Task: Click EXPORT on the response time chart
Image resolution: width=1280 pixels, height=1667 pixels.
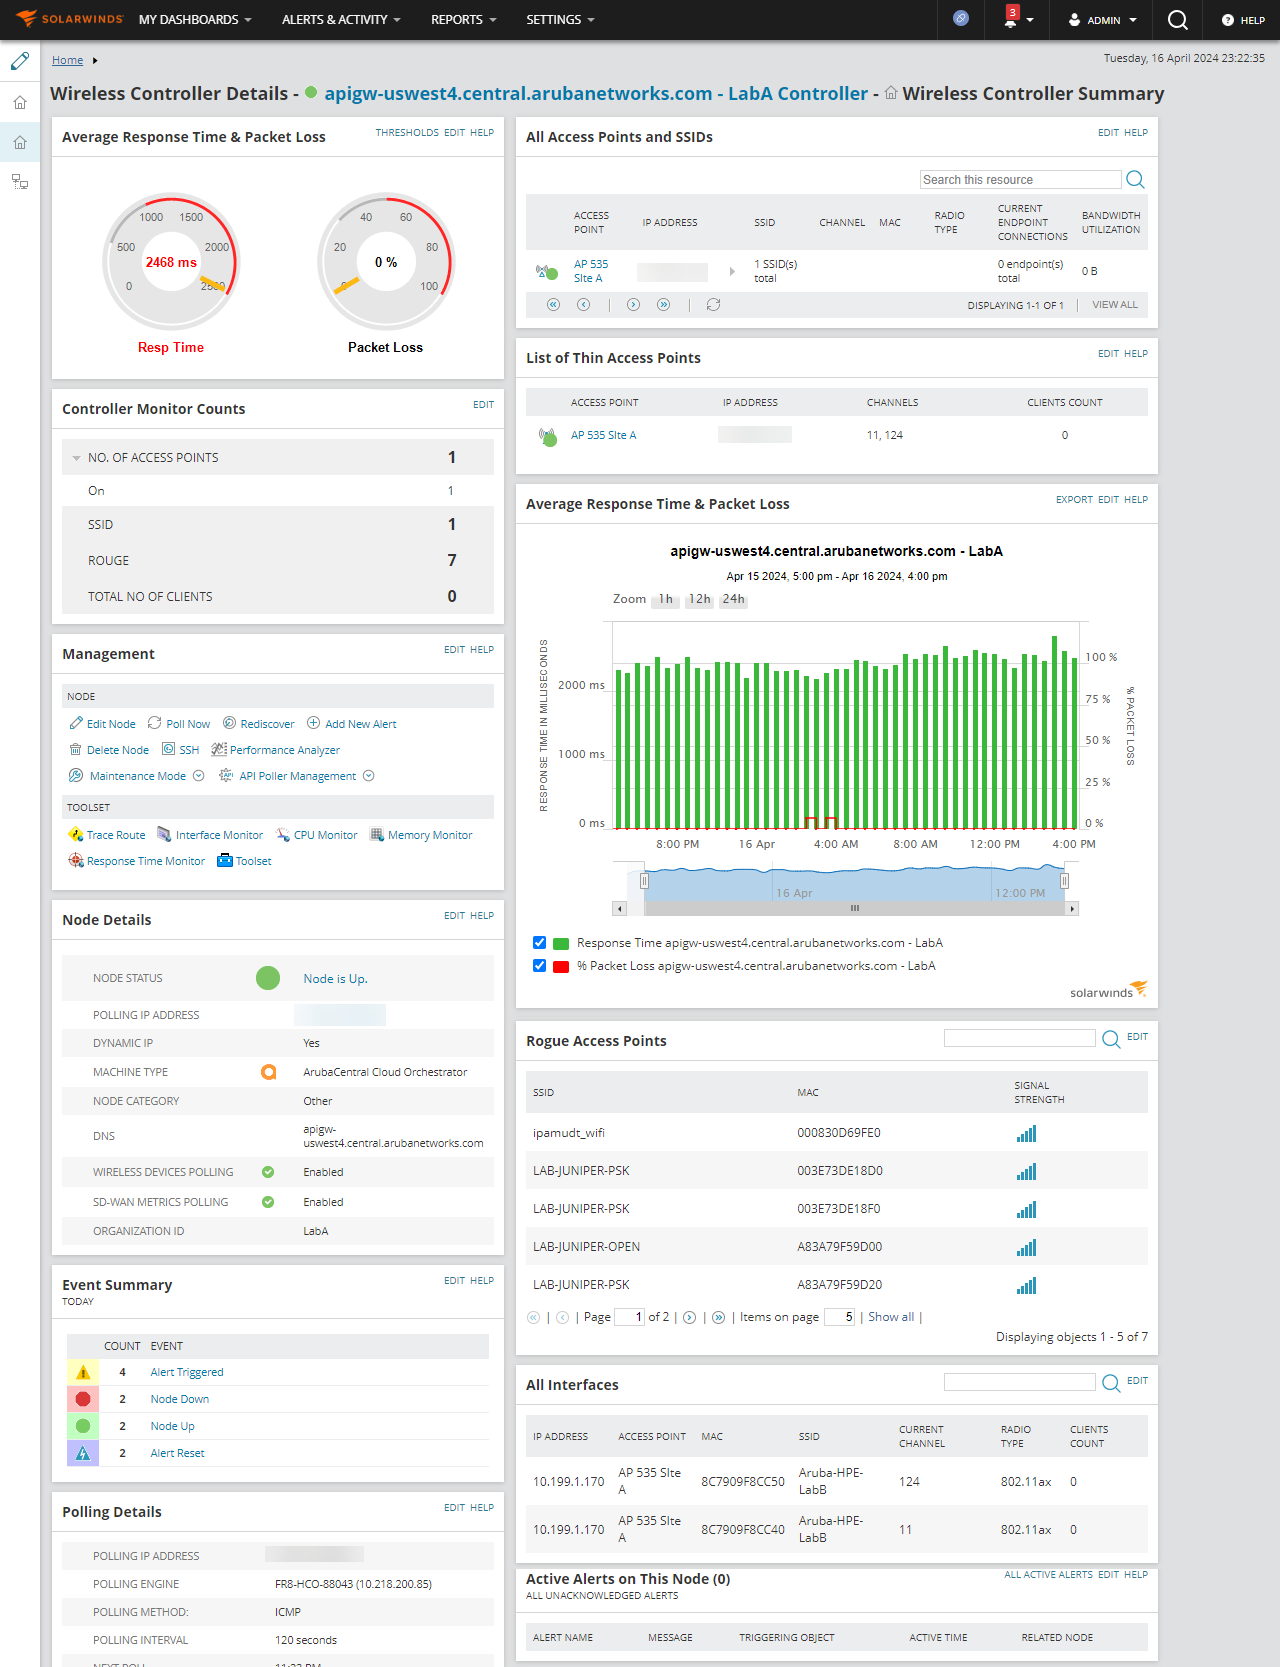Action: 1074,499
